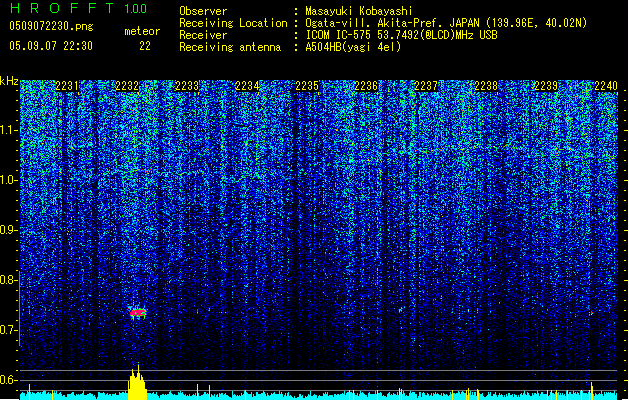Screen dimensions: 629x400
Task: Click the 0.8 kHz frequency label
Action: click(9, 280)
